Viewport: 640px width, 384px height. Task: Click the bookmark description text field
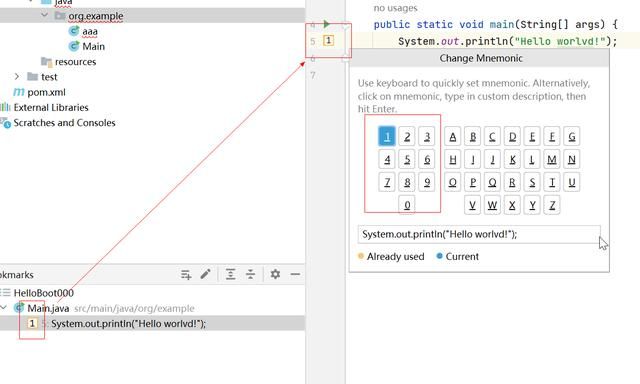[x=479, y=234]
